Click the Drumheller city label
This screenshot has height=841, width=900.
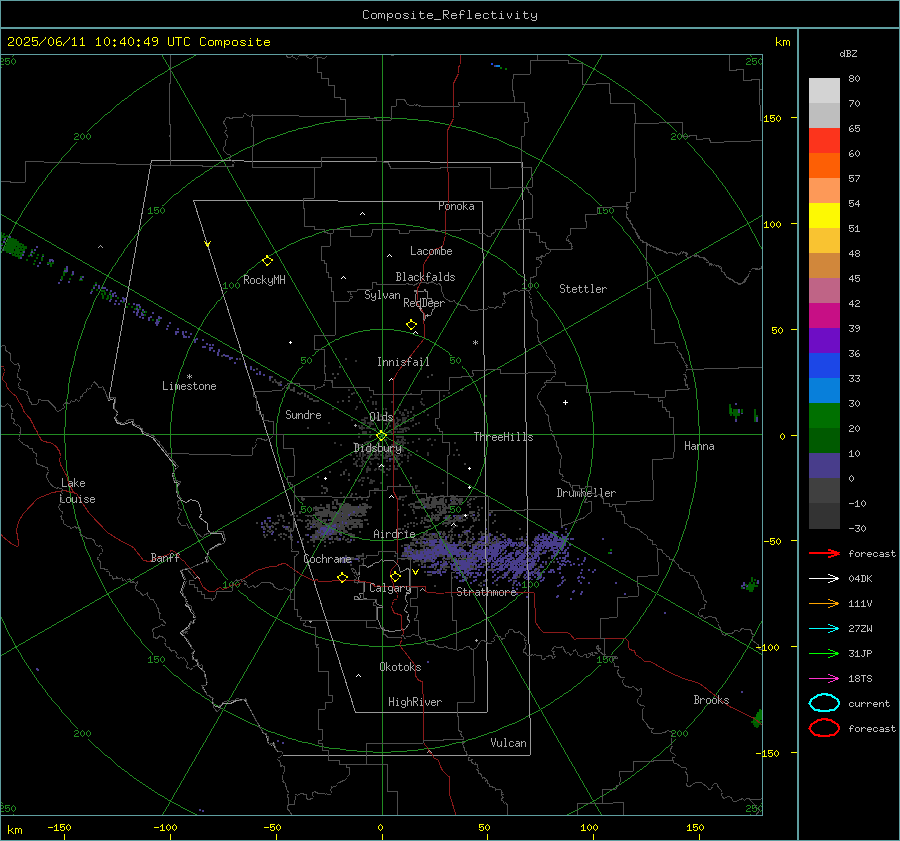[x=586, y=493]
